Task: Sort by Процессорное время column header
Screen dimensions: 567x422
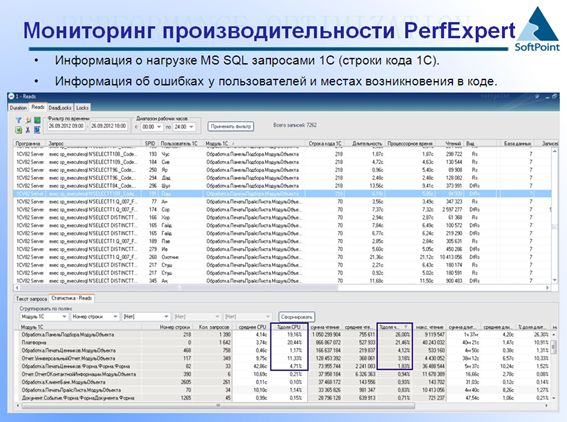Action: click(x=410, y=144)
